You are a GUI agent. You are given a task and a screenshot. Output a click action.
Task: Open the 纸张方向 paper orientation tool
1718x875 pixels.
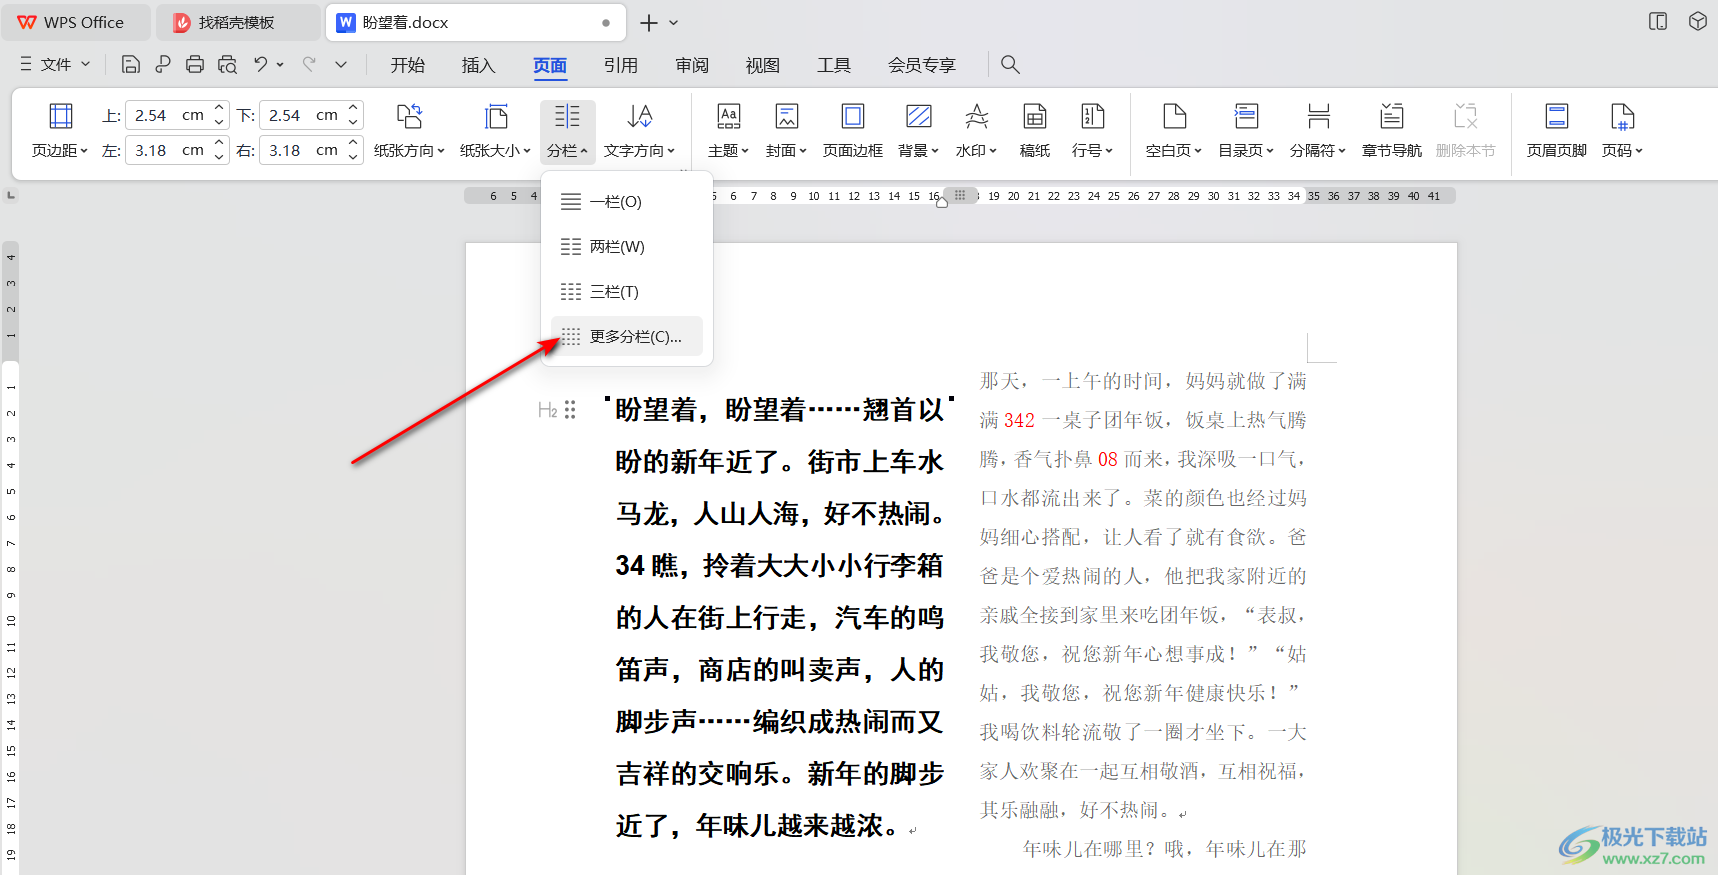click(409, 131)
